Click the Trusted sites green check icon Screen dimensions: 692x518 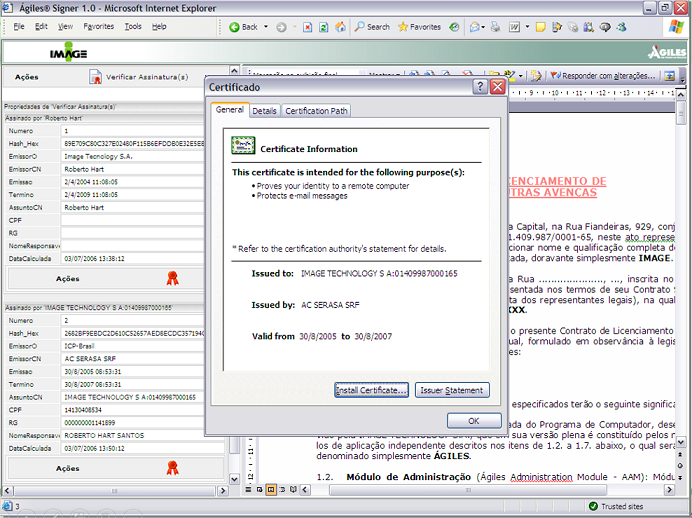pyautogui.click(x=593, y=506)
